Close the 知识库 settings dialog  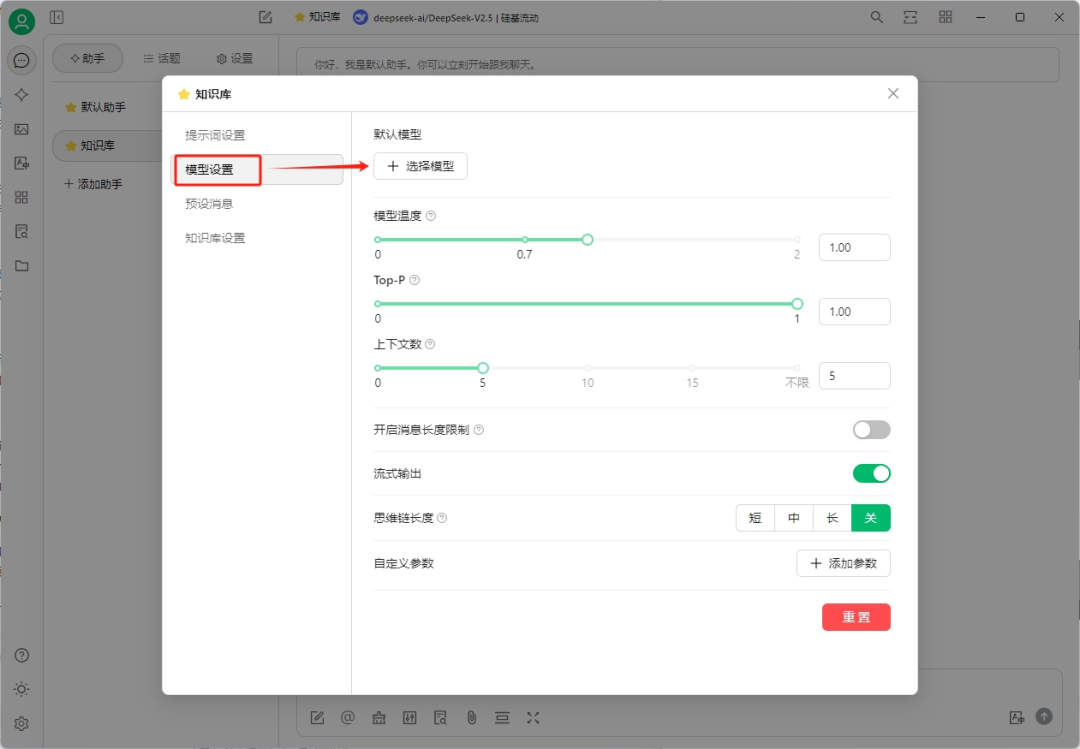893,94
